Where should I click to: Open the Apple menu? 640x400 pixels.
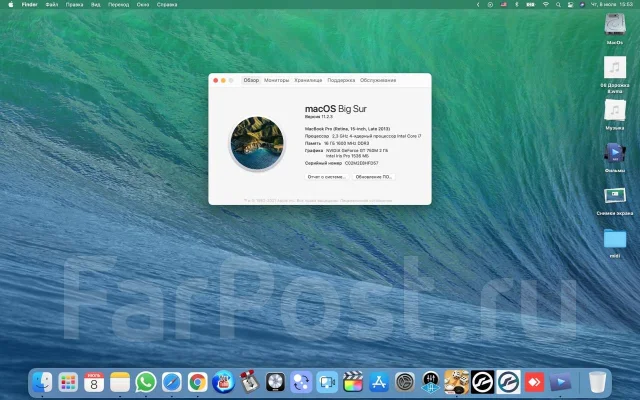pyautogui.click(x=11, y=4)
